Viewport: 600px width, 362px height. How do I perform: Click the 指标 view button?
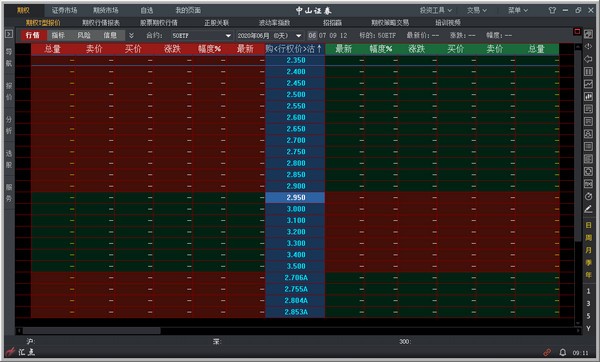click(58, 35)
